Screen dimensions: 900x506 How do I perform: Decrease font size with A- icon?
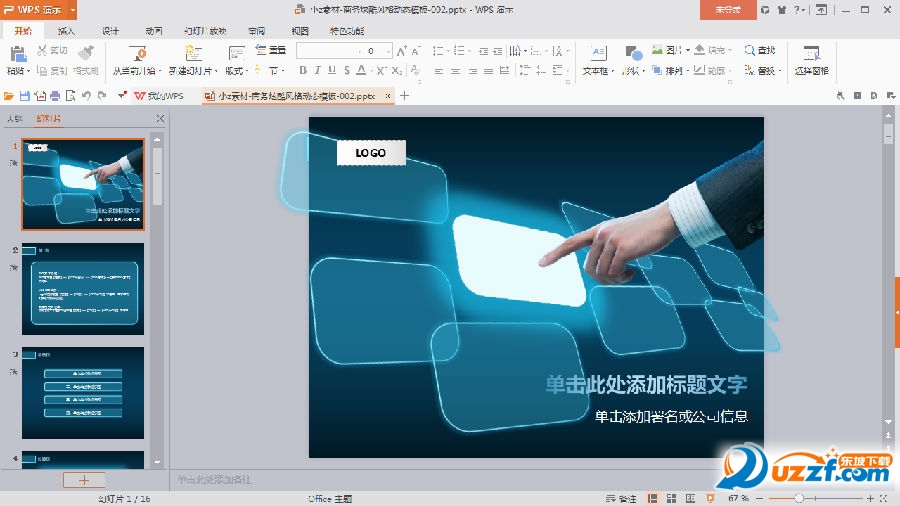(416, 51)
